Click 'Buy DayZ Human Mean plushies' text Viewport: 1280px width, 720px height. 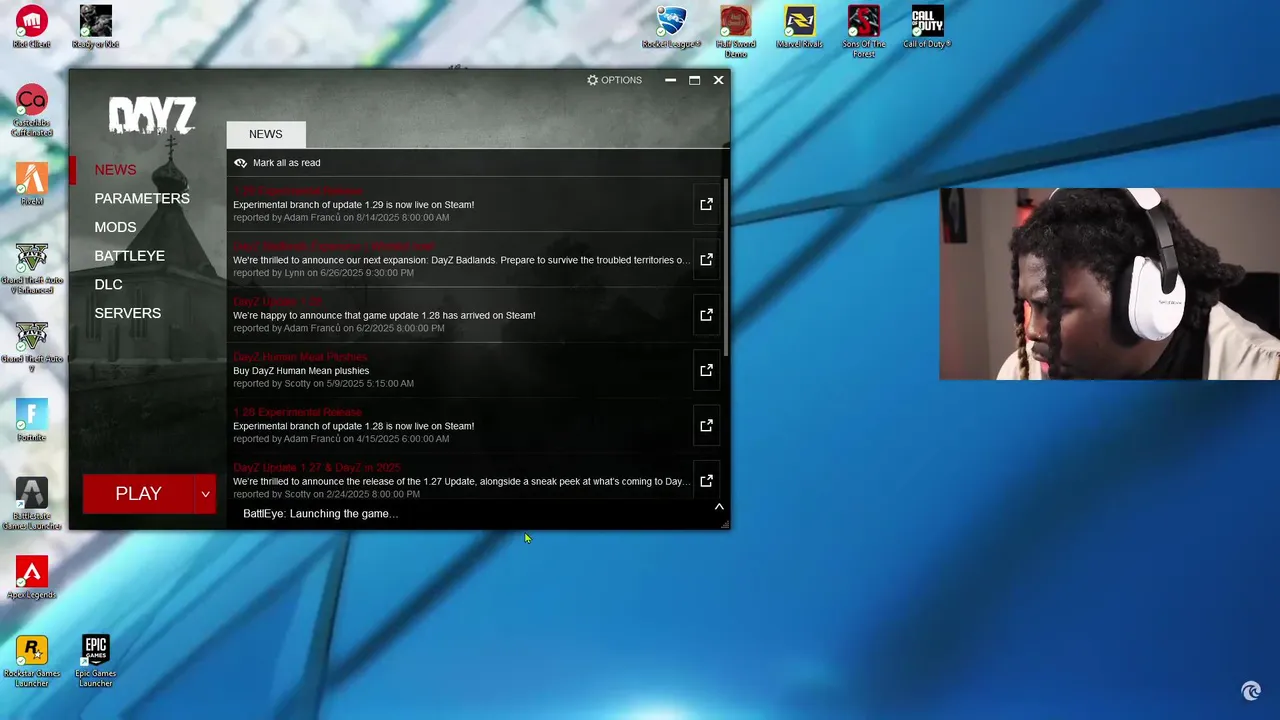301,371
